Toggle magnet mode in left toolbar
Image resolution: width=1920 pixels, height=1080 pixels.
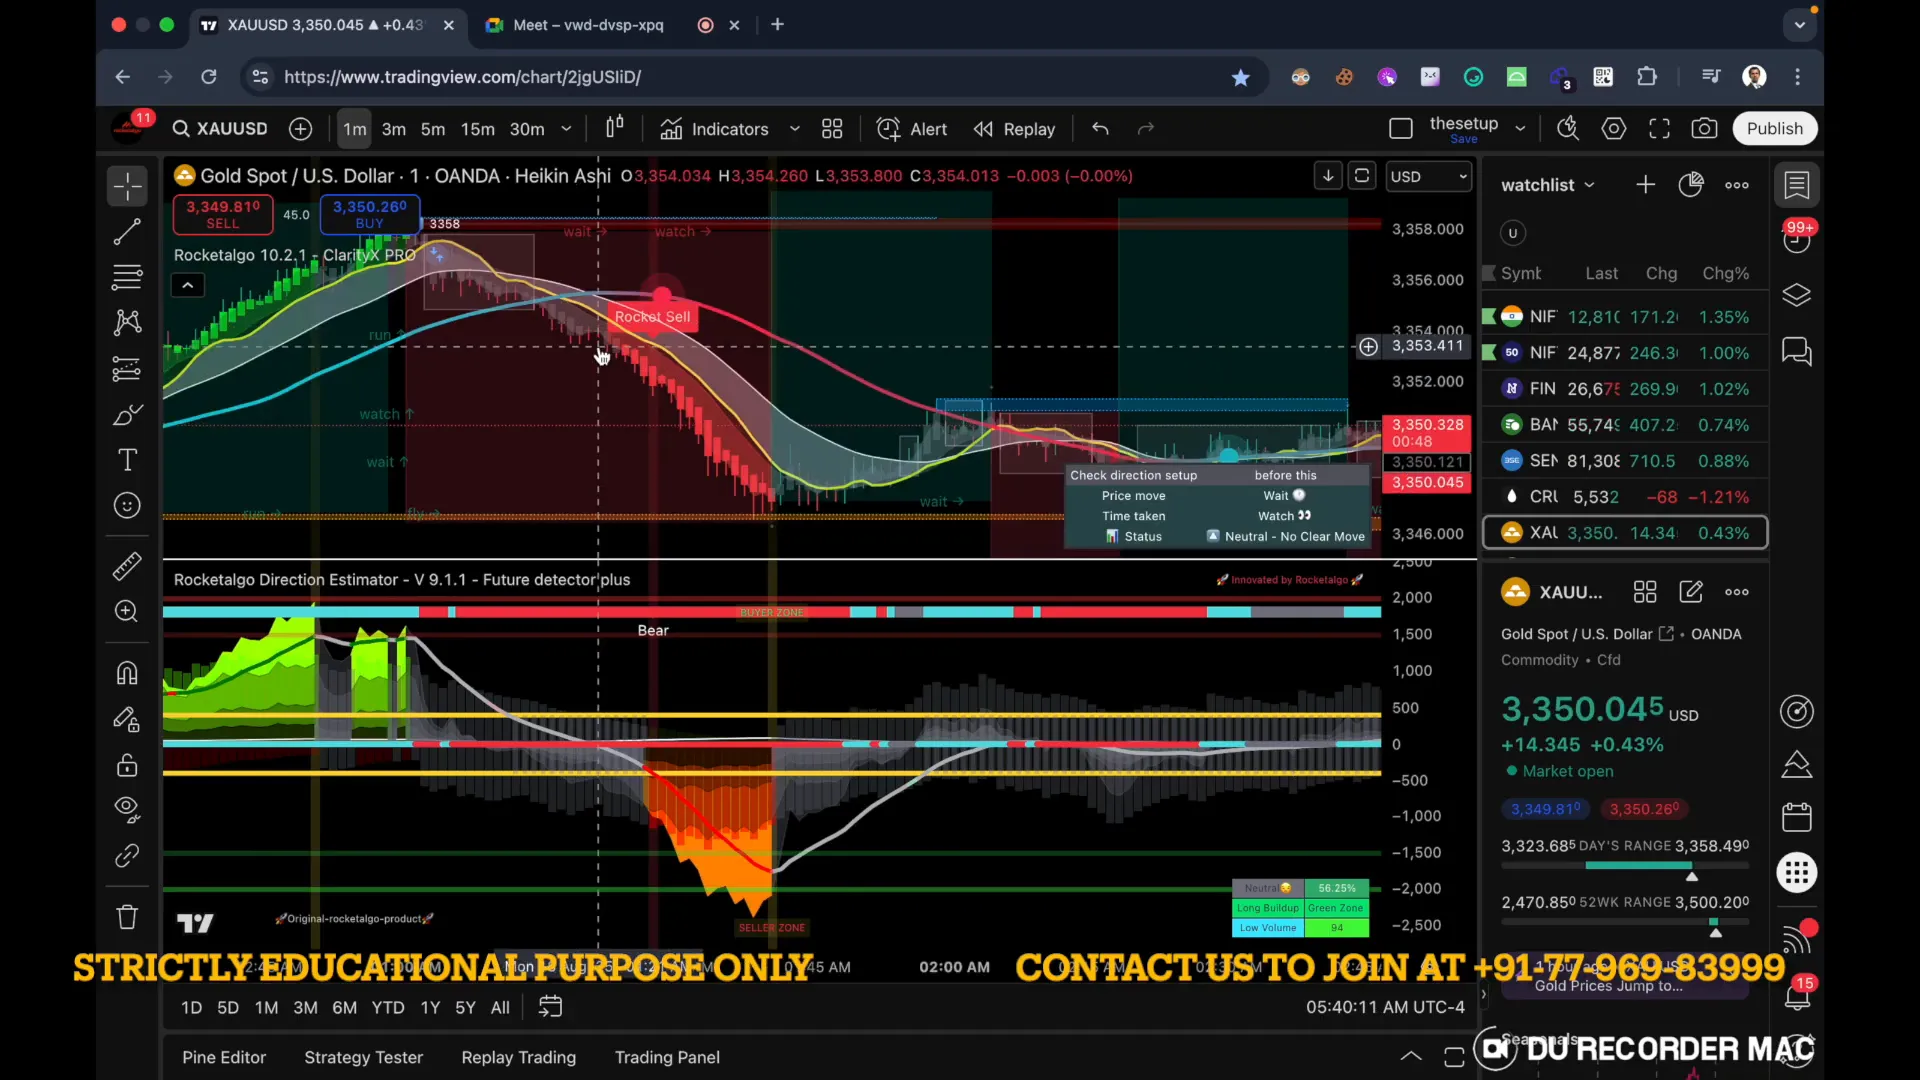127,673
